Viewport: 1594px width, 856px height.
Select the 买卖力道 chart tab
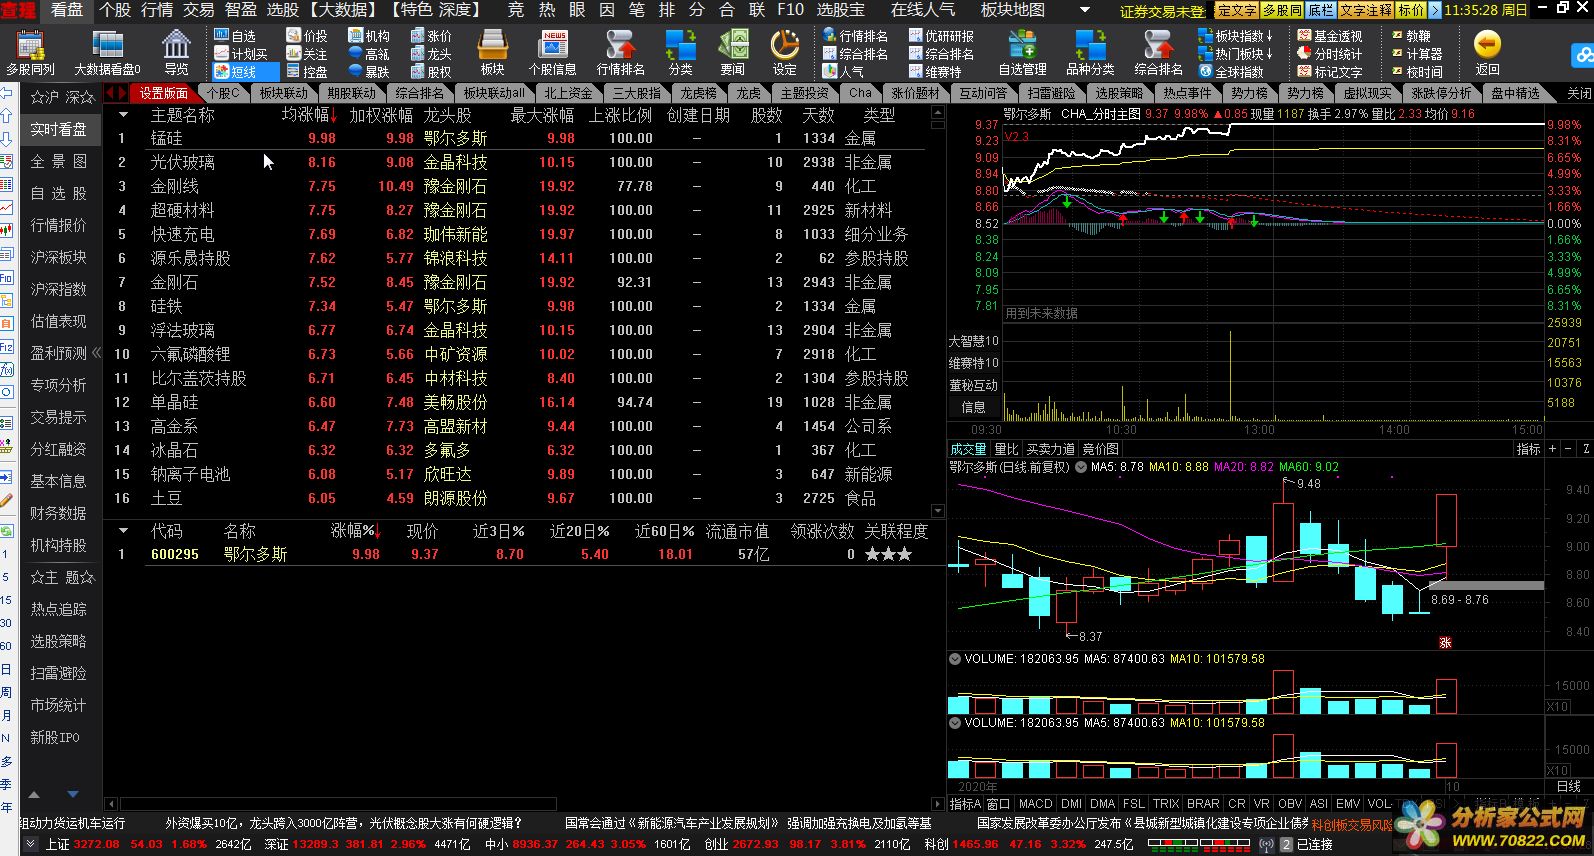tap(1051, 450)
